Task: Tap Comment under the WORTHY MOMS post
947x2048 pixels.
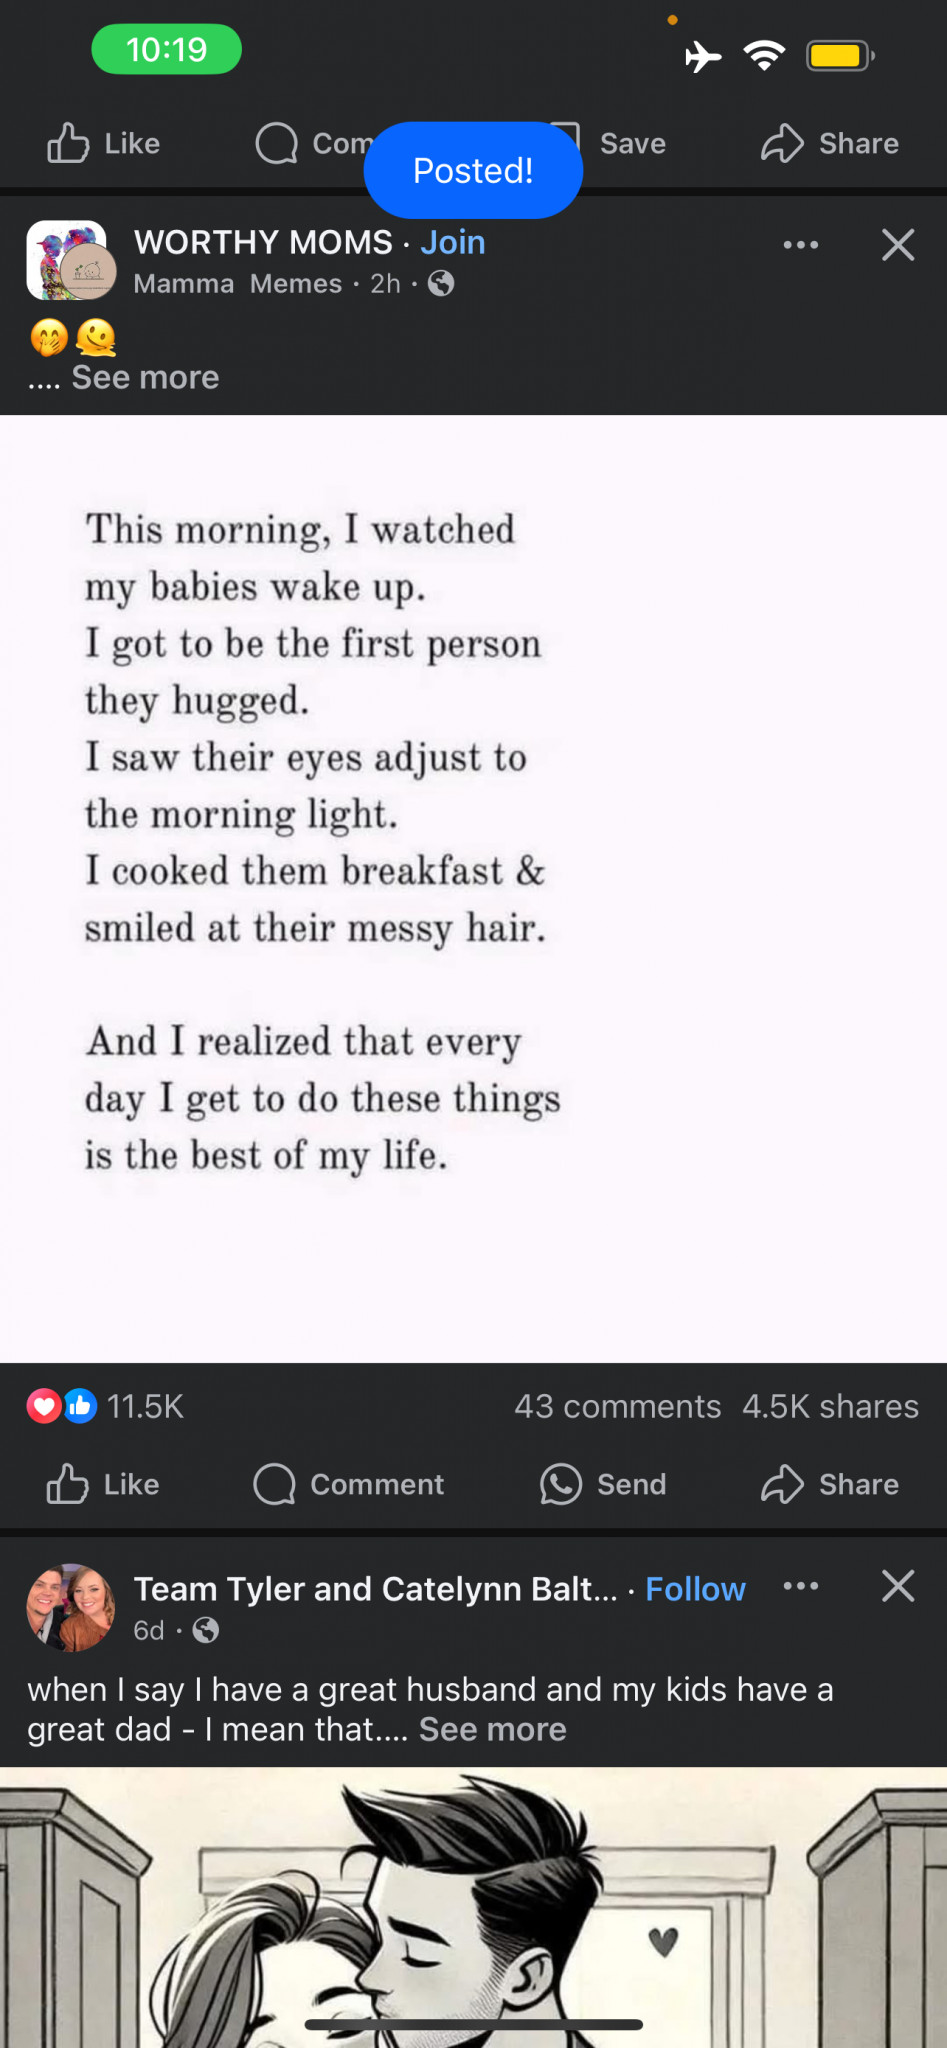Action: [x=349, y=1484]
